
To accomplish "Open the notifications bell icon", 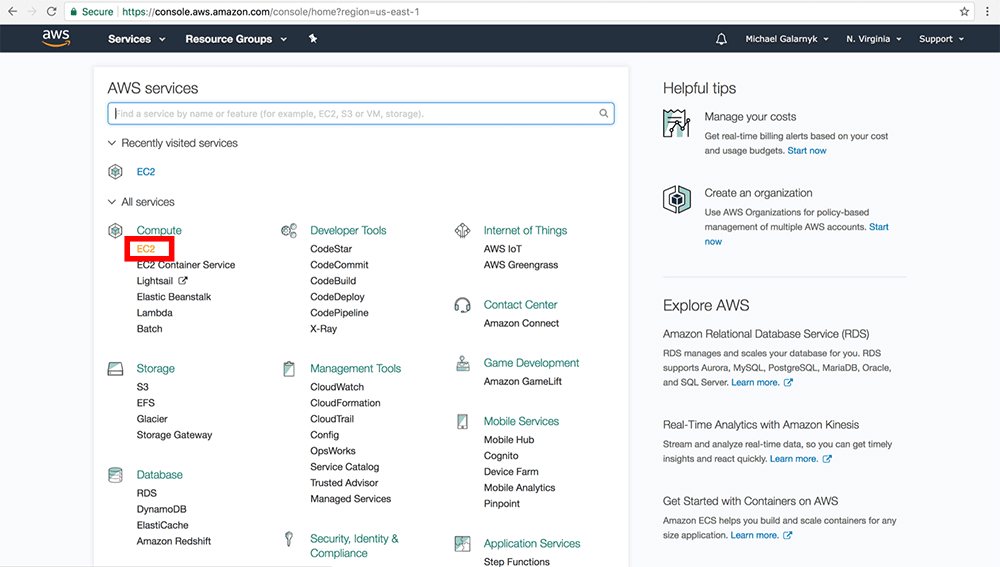I will [x=722, y=39].
